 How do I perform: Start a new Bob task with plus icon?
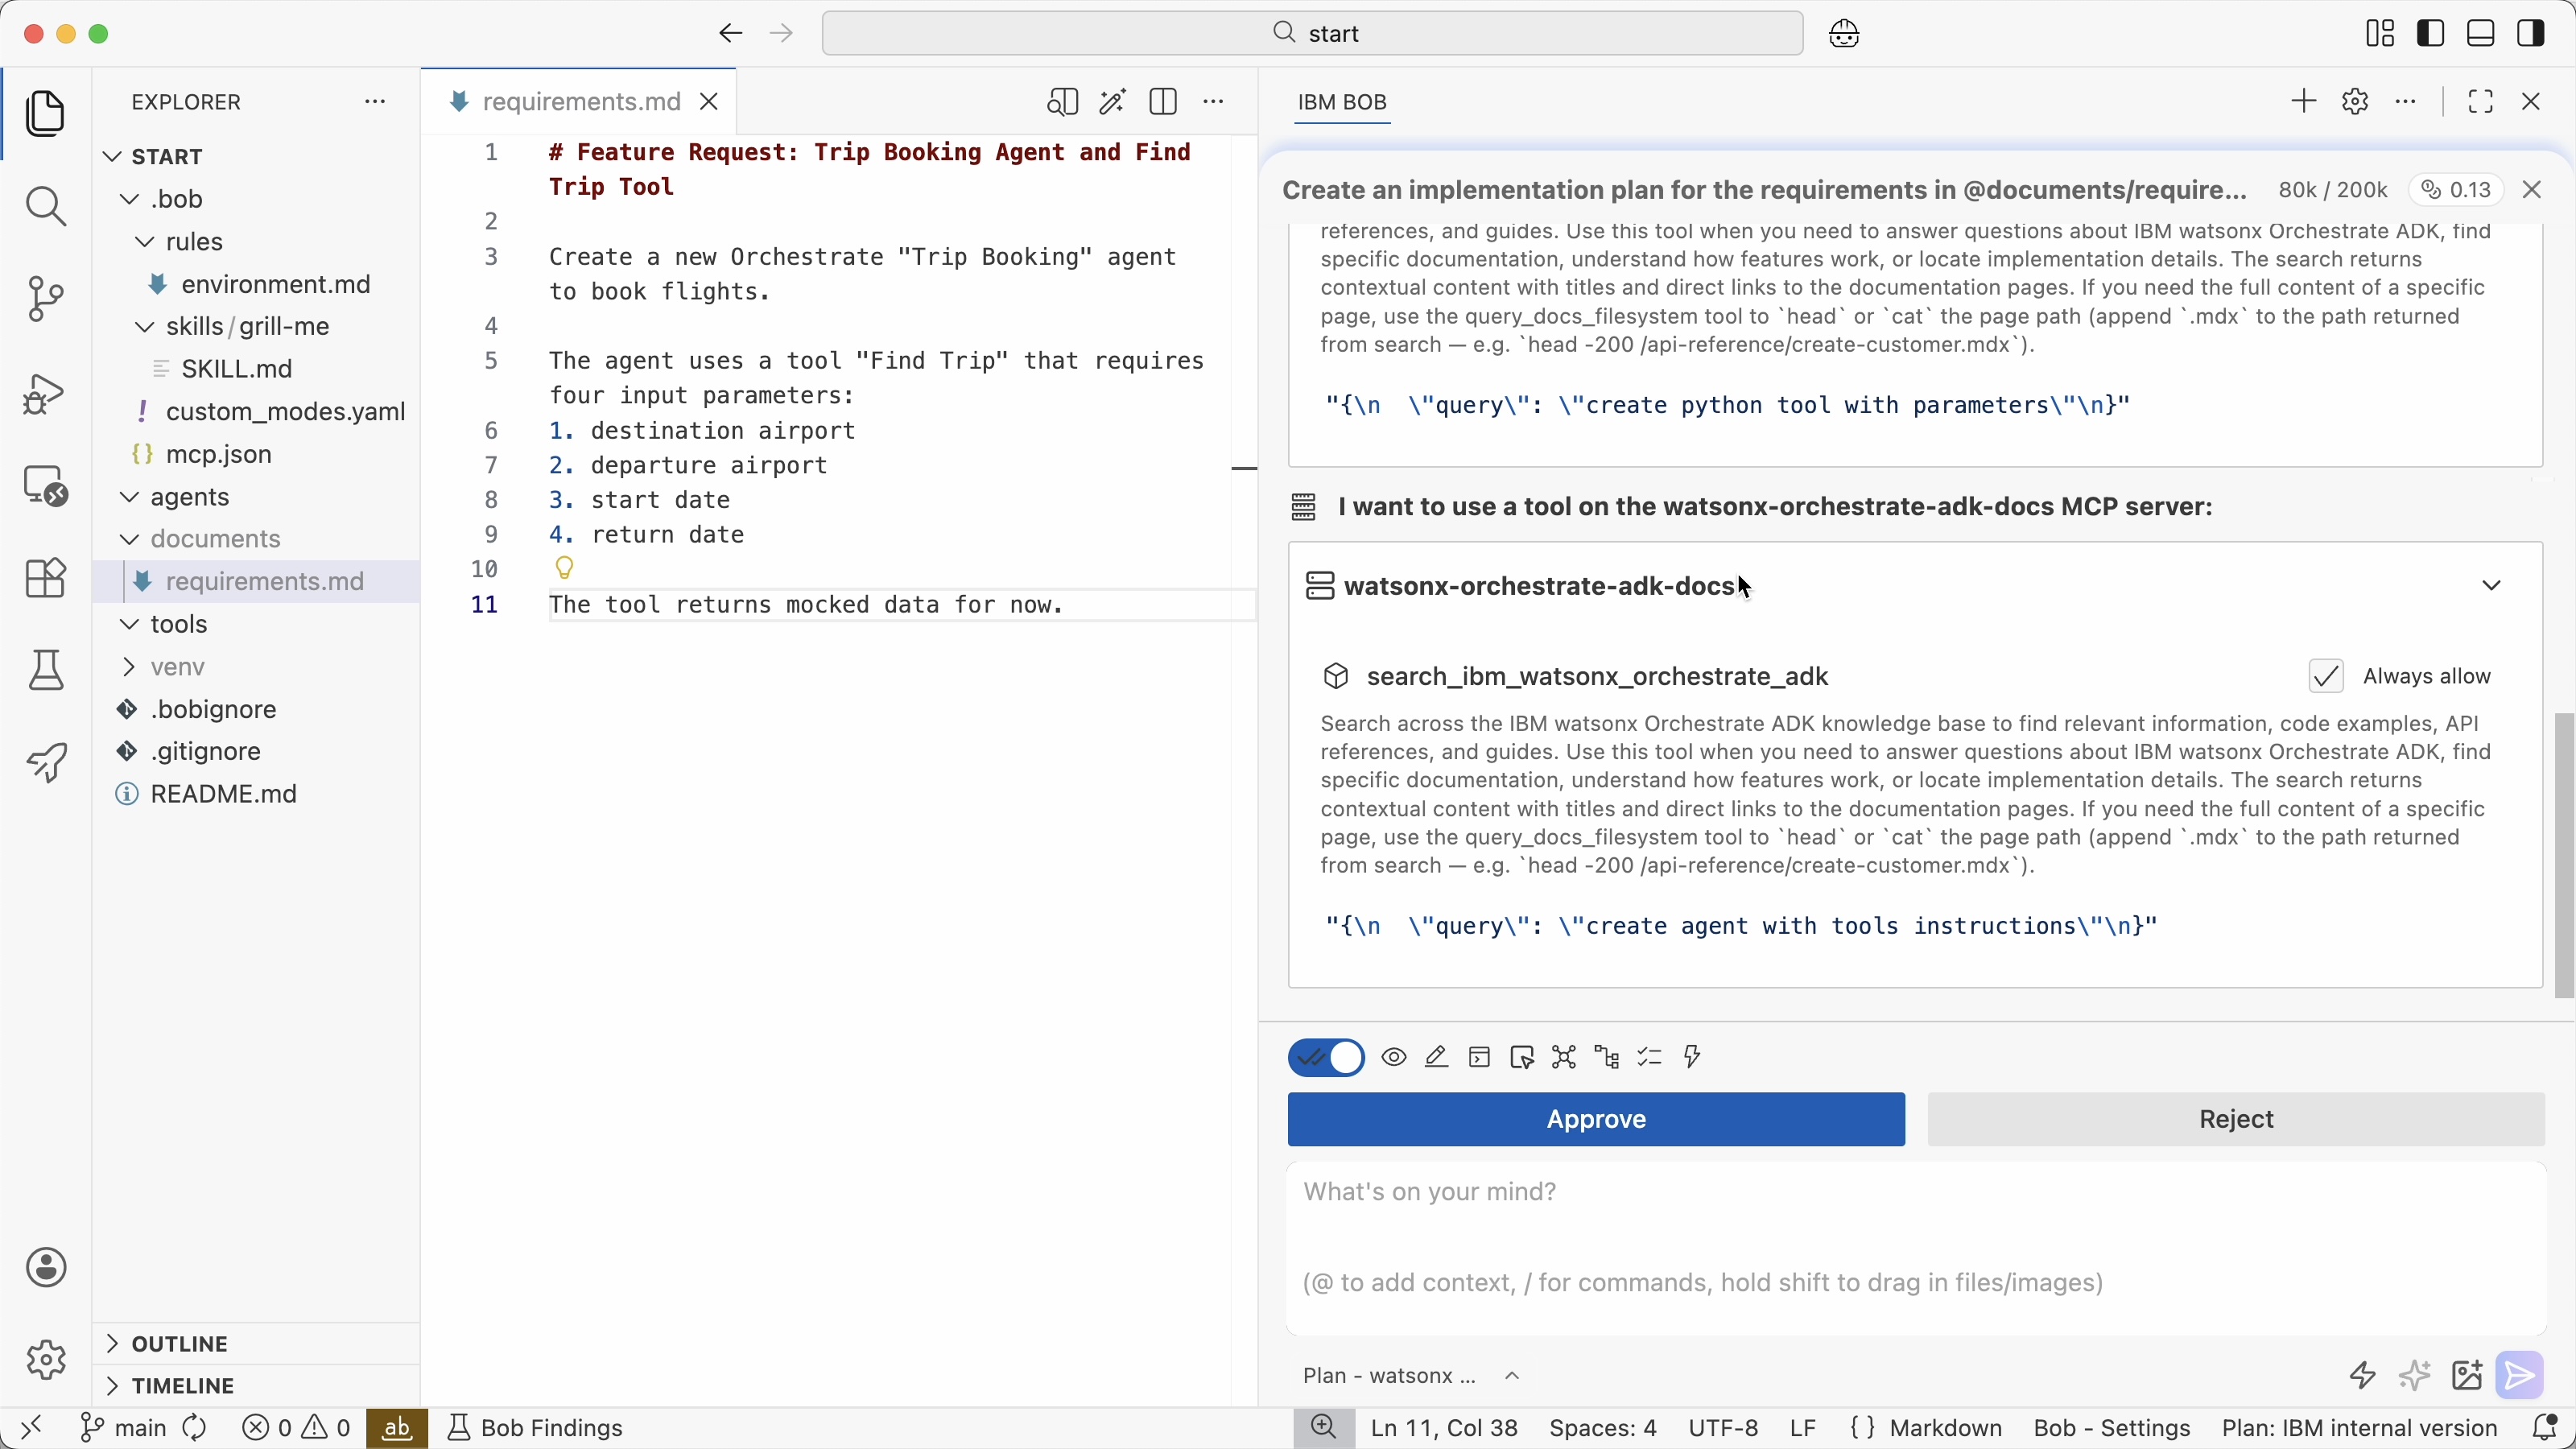tap(2303, 102)
